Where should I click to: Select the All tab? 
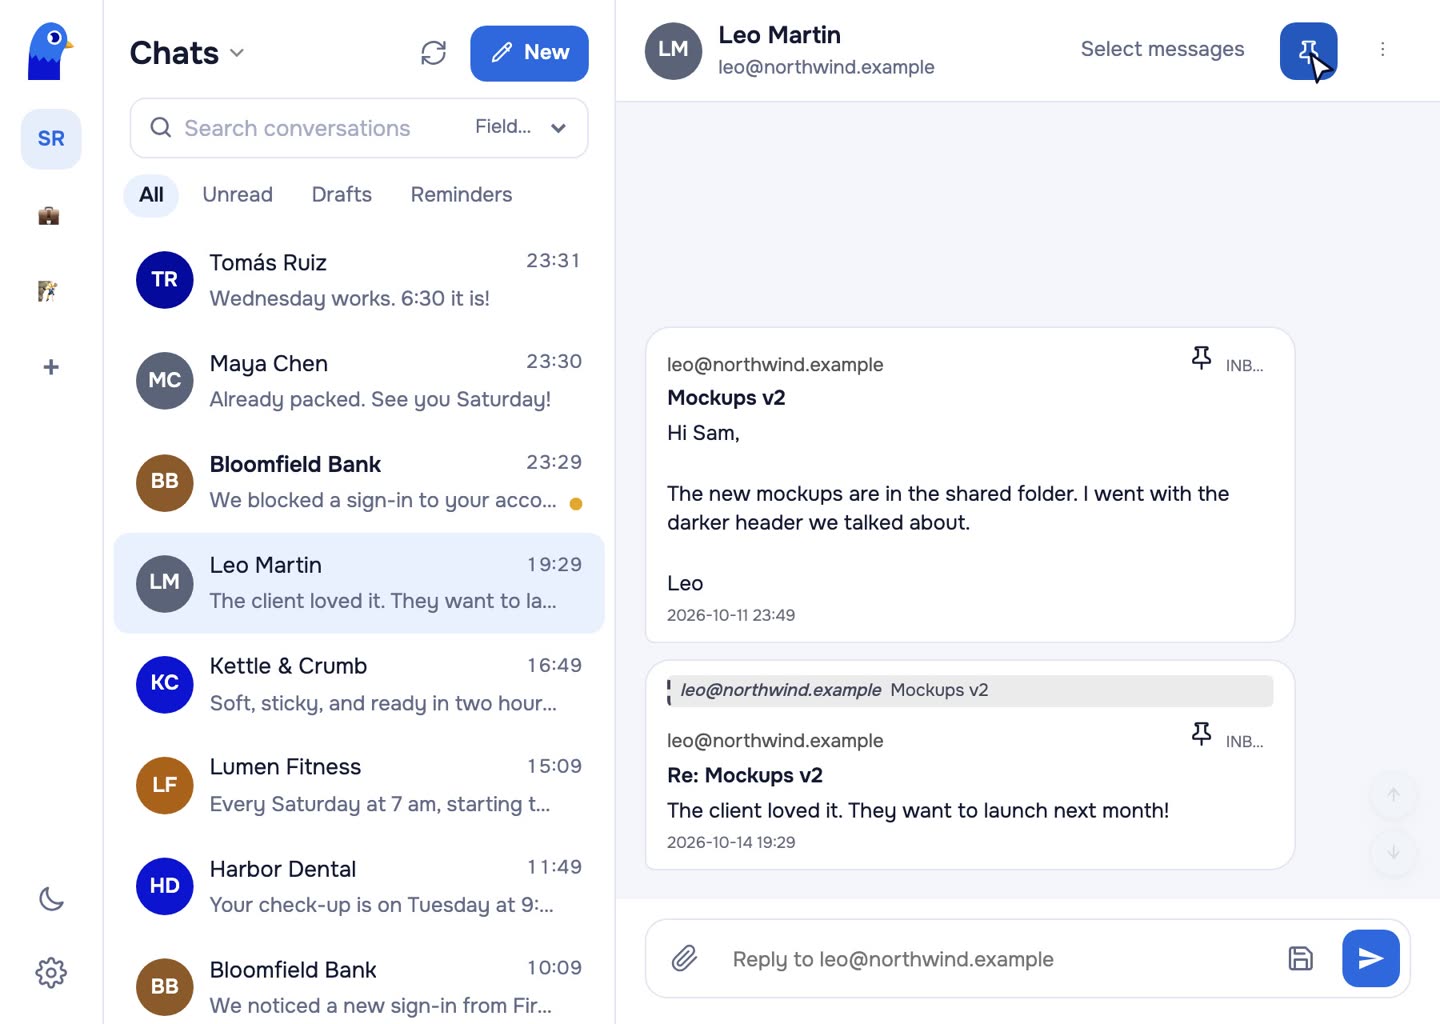click(x=151, y=195)
